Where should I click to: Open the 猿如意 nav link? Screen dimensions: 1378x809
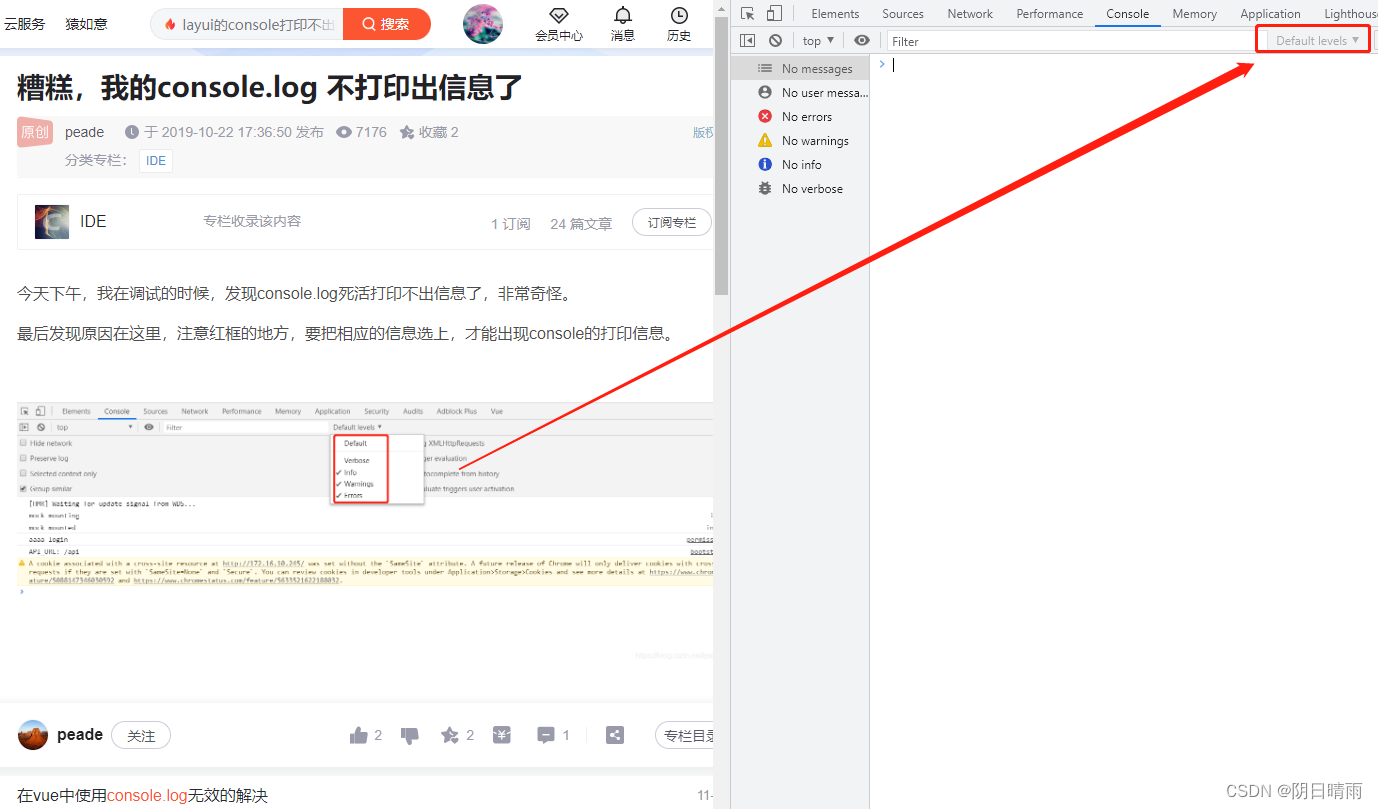coord(86,24)
